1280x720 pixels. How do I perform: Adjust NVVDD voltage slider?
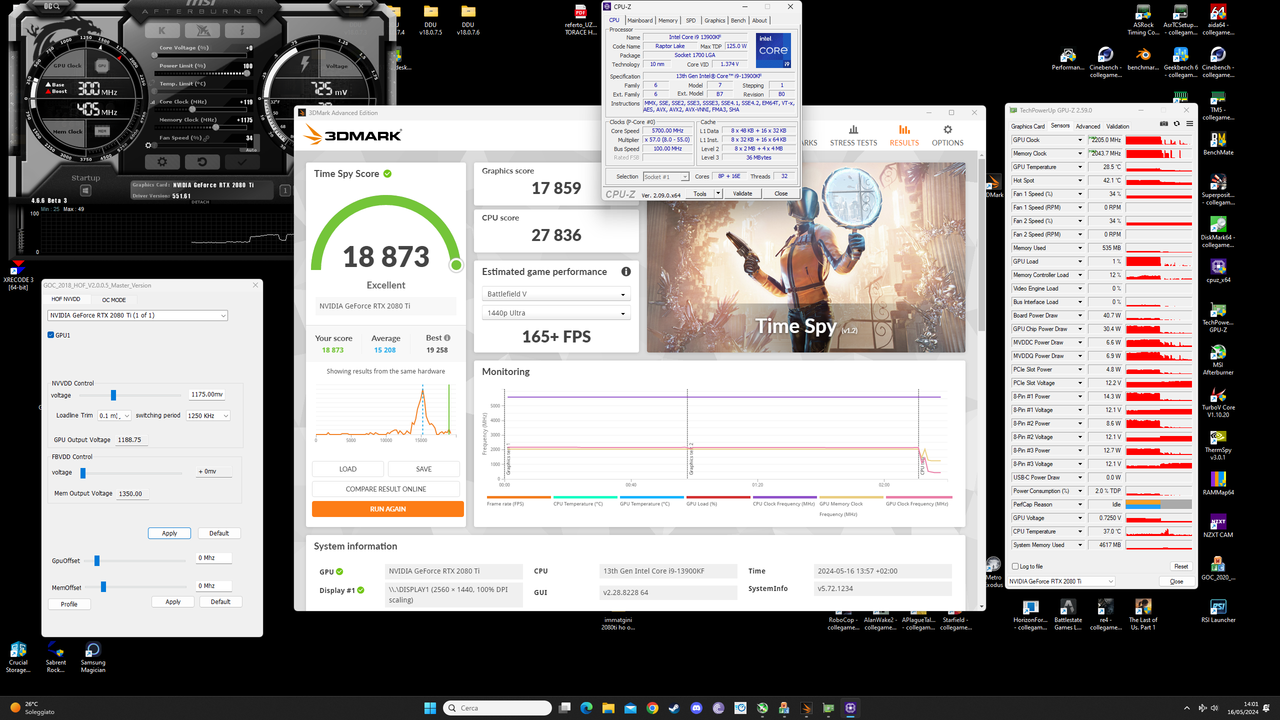coord(113,395)
